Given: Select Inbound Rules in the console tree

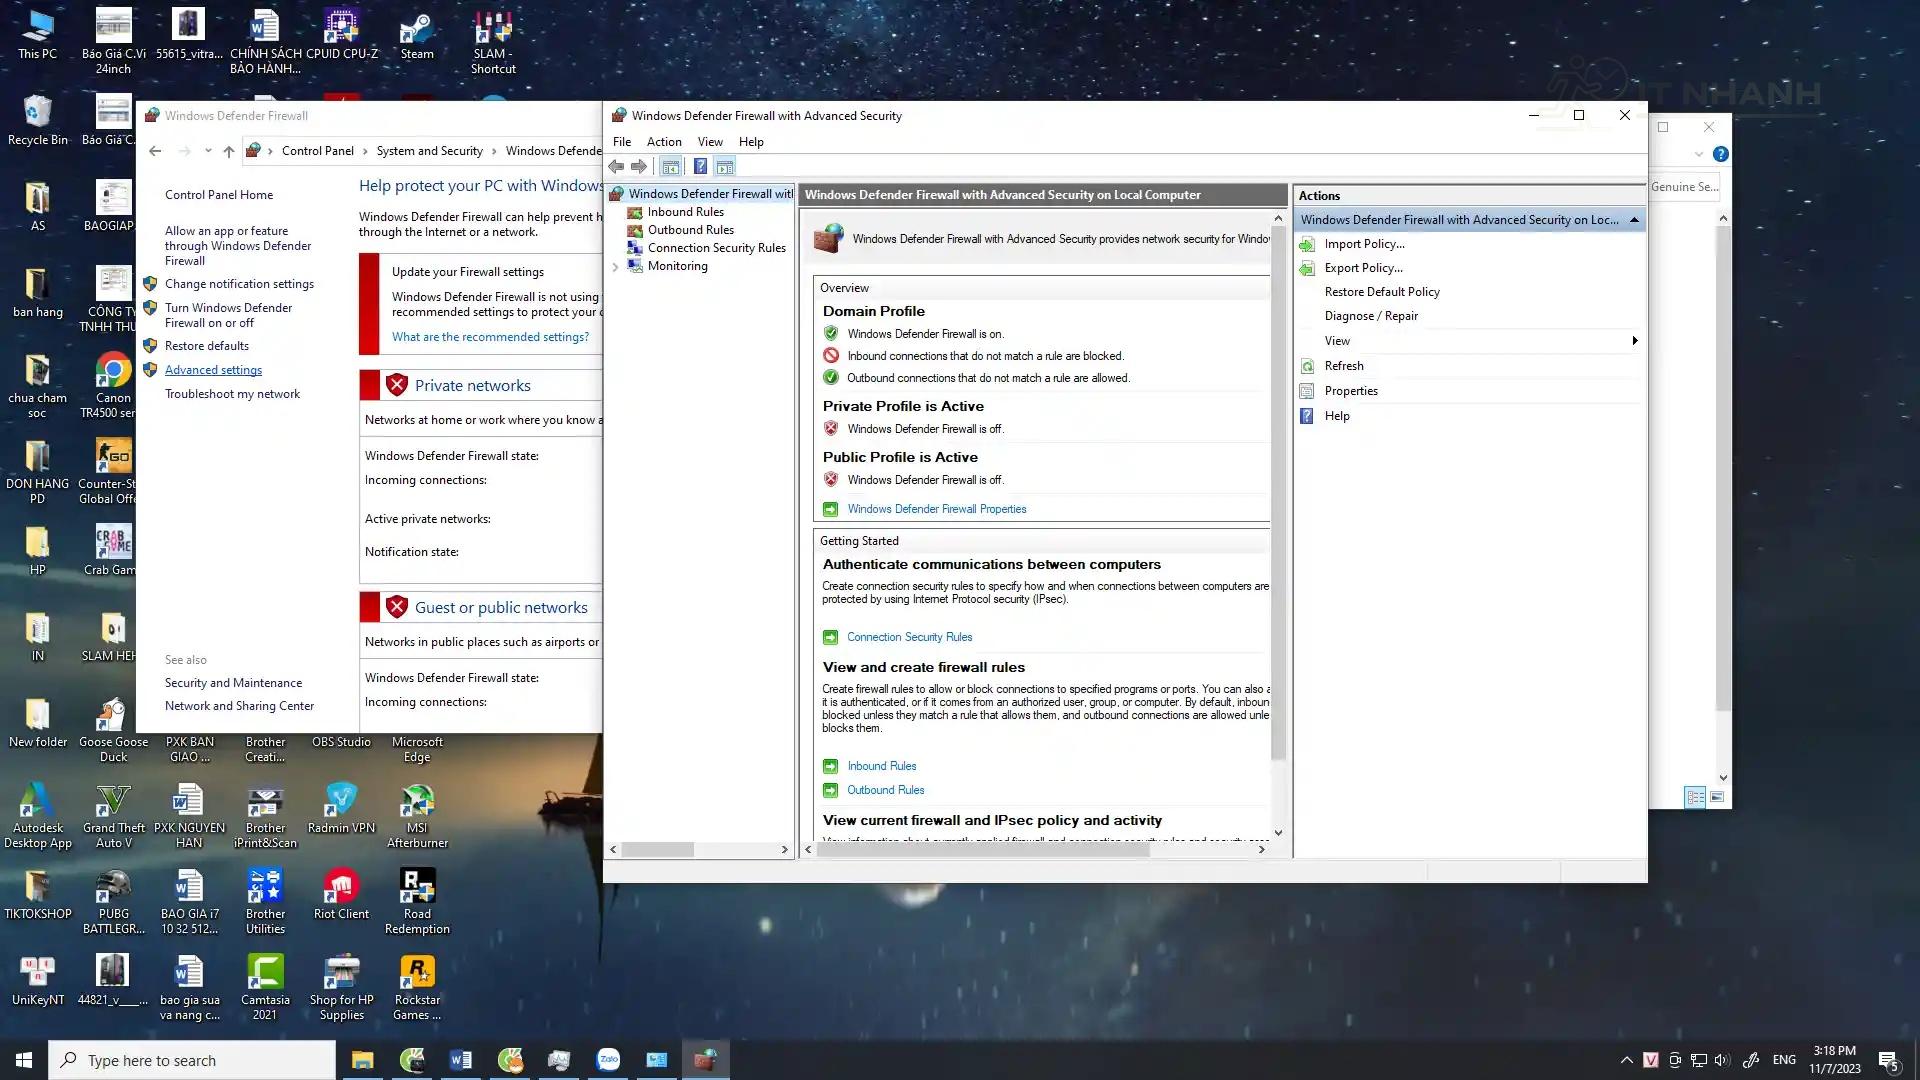Looking at the screenshot, I should 685,212.
